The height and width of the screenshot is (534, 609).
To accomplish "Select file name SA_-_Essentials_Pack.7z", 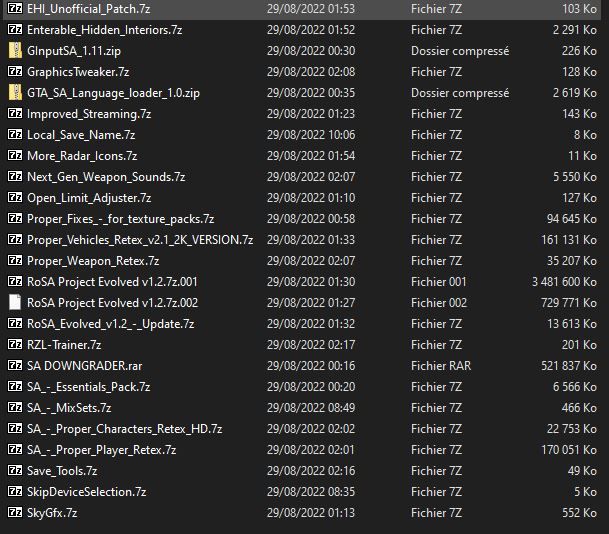I will [x=89, y=386].
